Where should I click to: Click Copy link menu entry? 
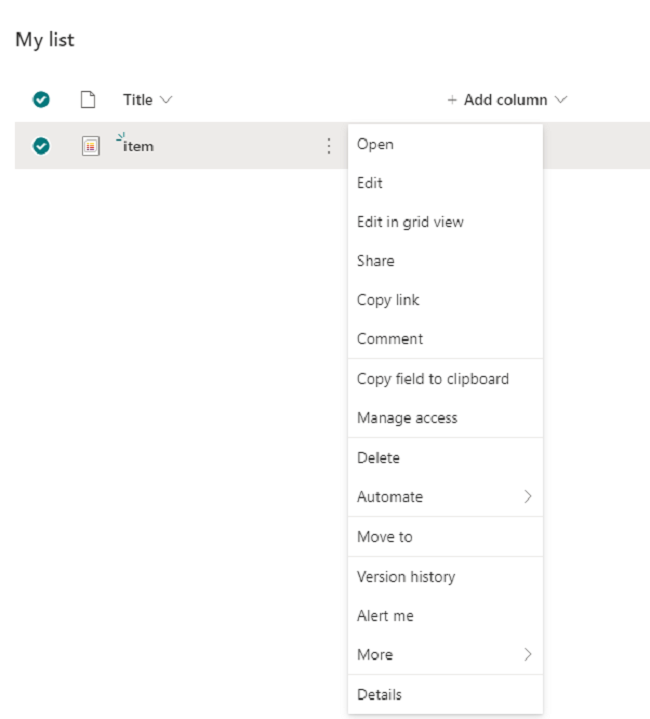[x=446, y=300]
